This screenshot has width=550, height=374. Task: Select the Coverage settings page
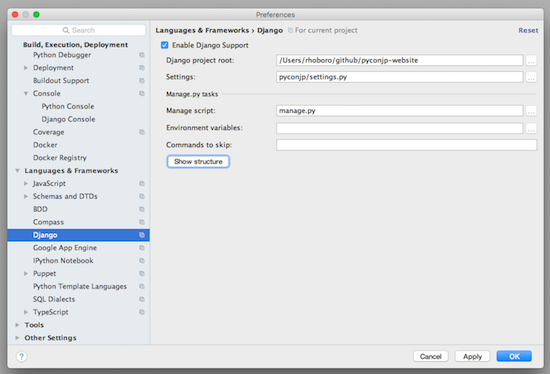(x=48, y=132)
